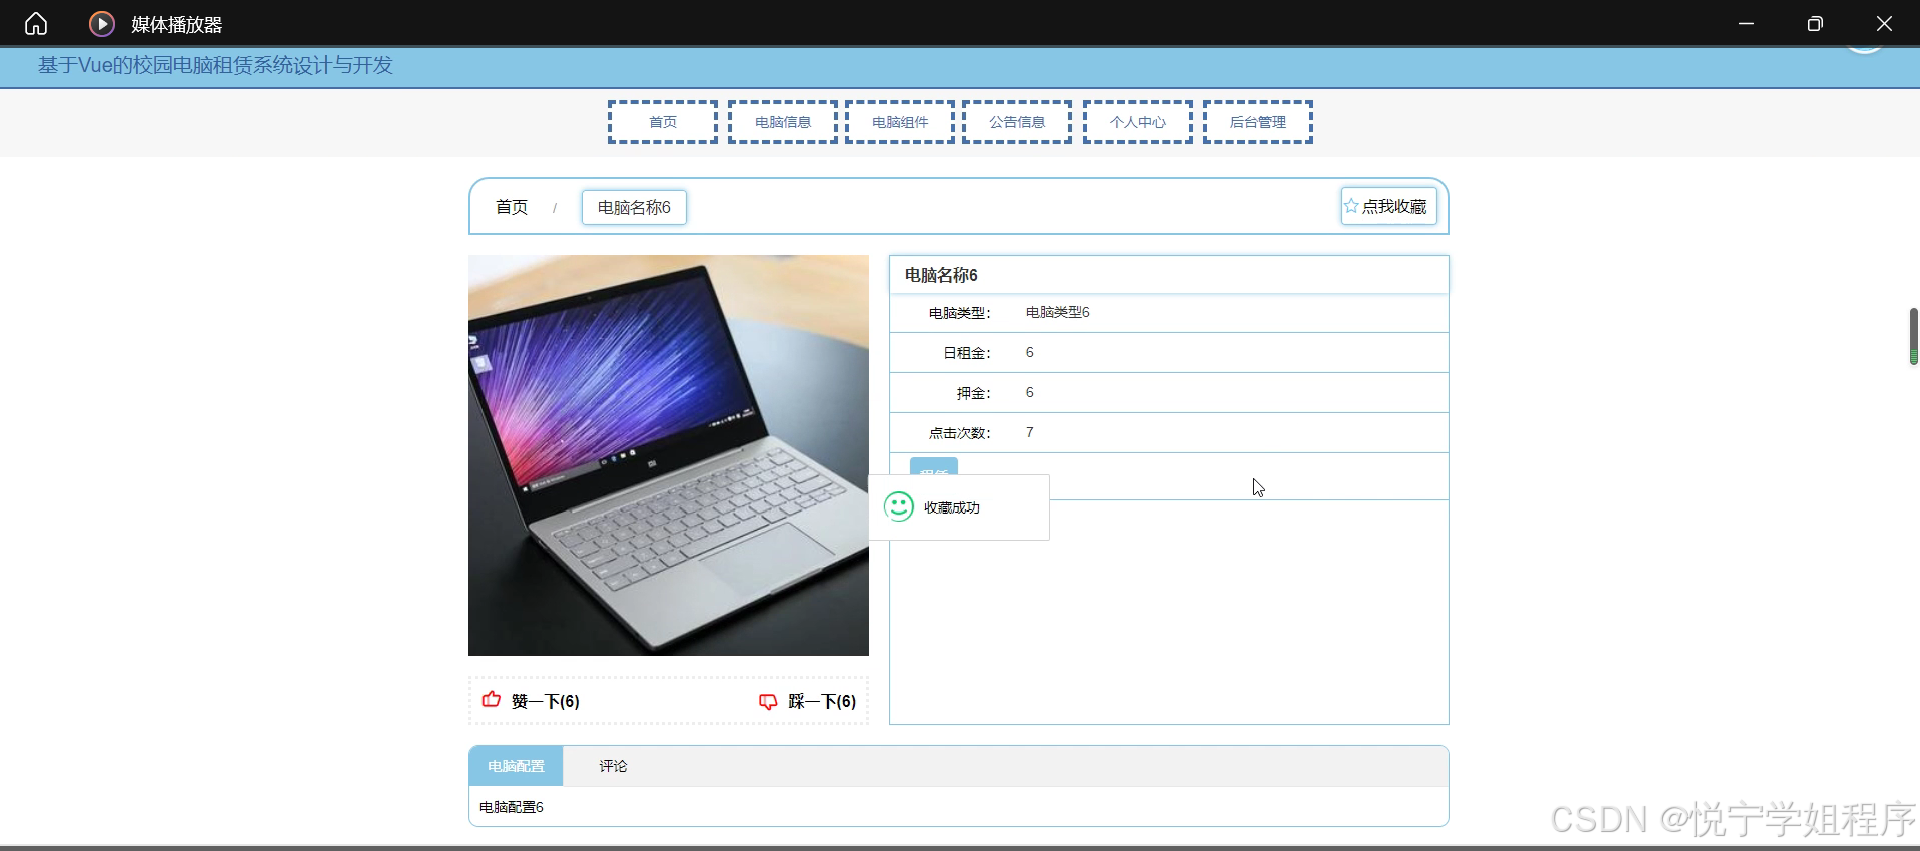Click the 电脑名称6 title in details panel
Image resolution: width=1920 pixels, height=851 pixels.
[x=941, y=275]
